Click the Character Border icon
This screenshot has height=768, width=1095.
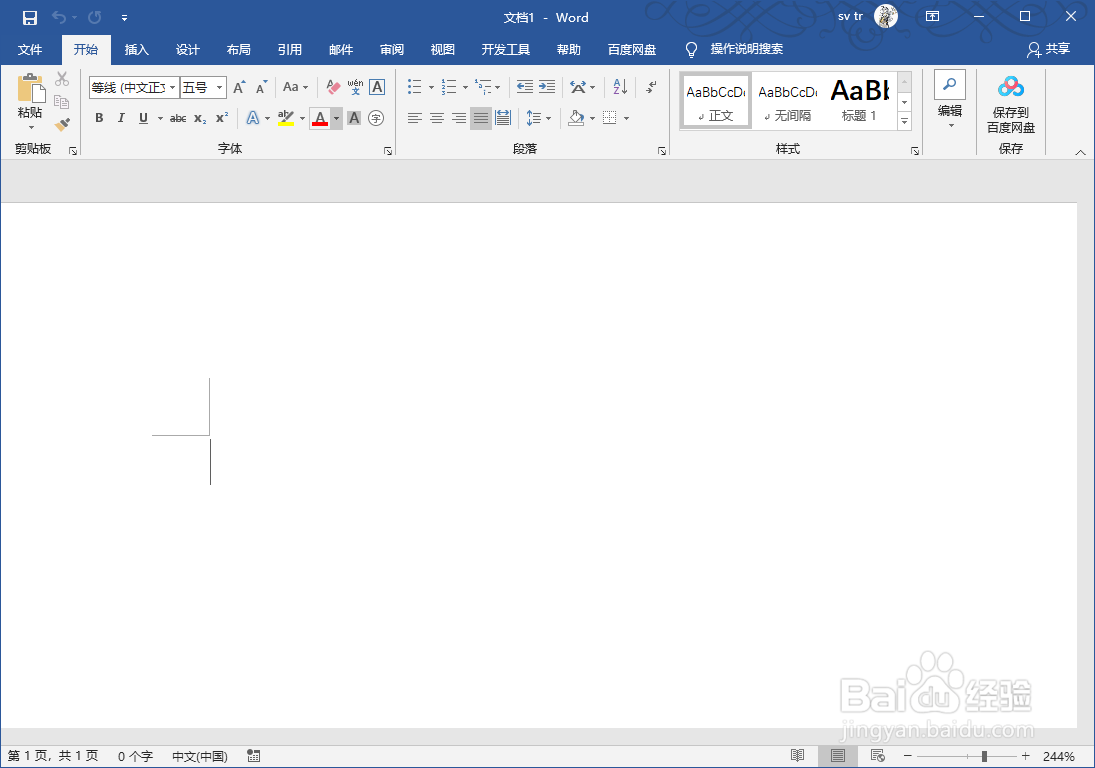coord(377,87)
